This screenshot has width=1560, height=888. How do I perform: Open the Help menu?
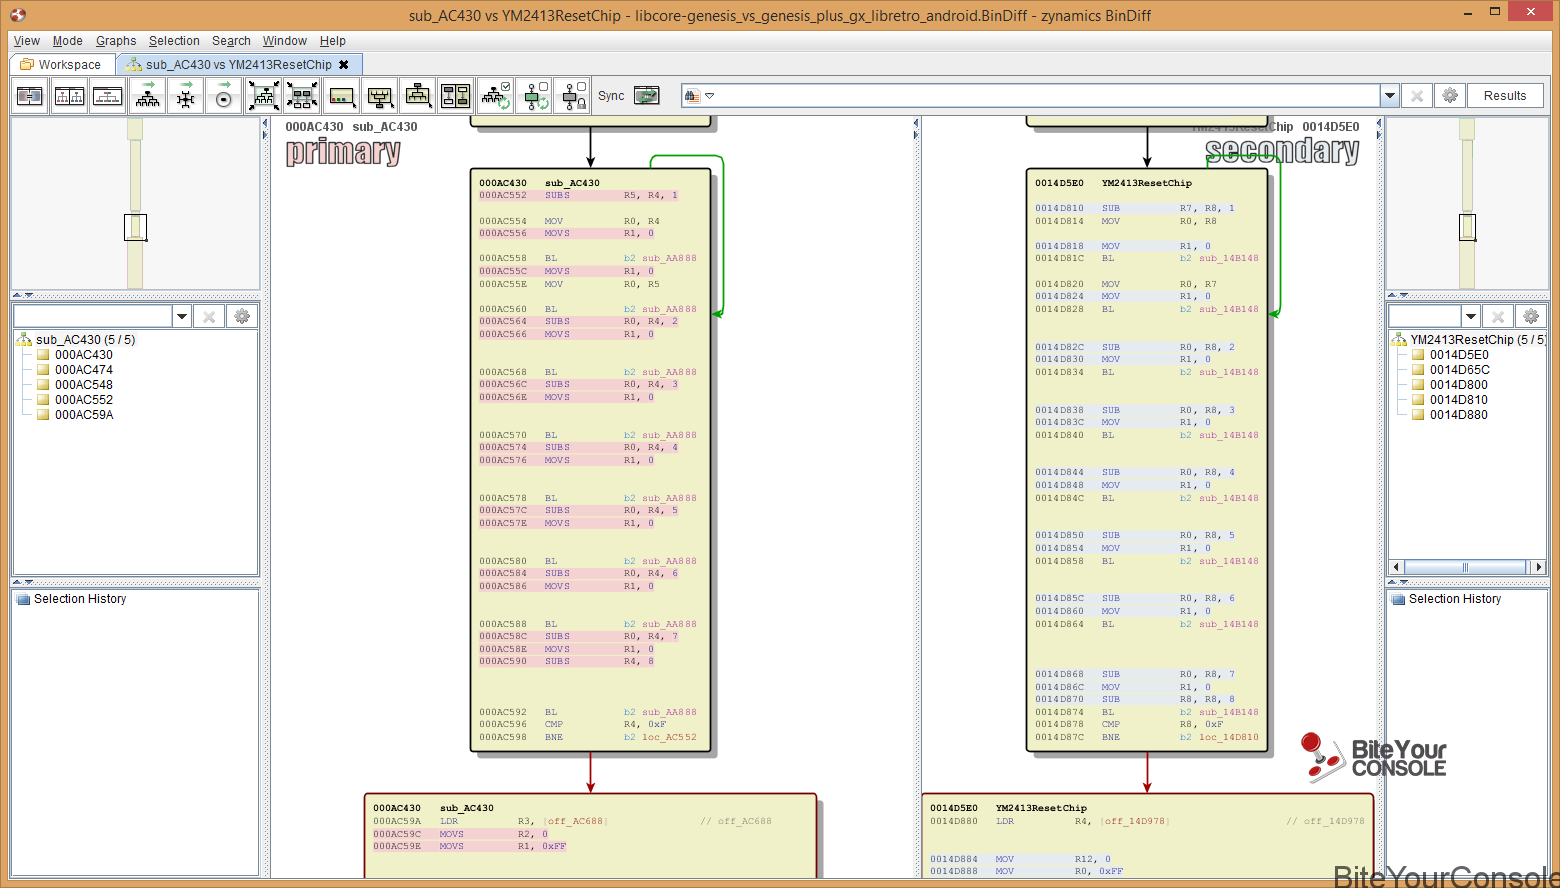click(x=333, y=41)
